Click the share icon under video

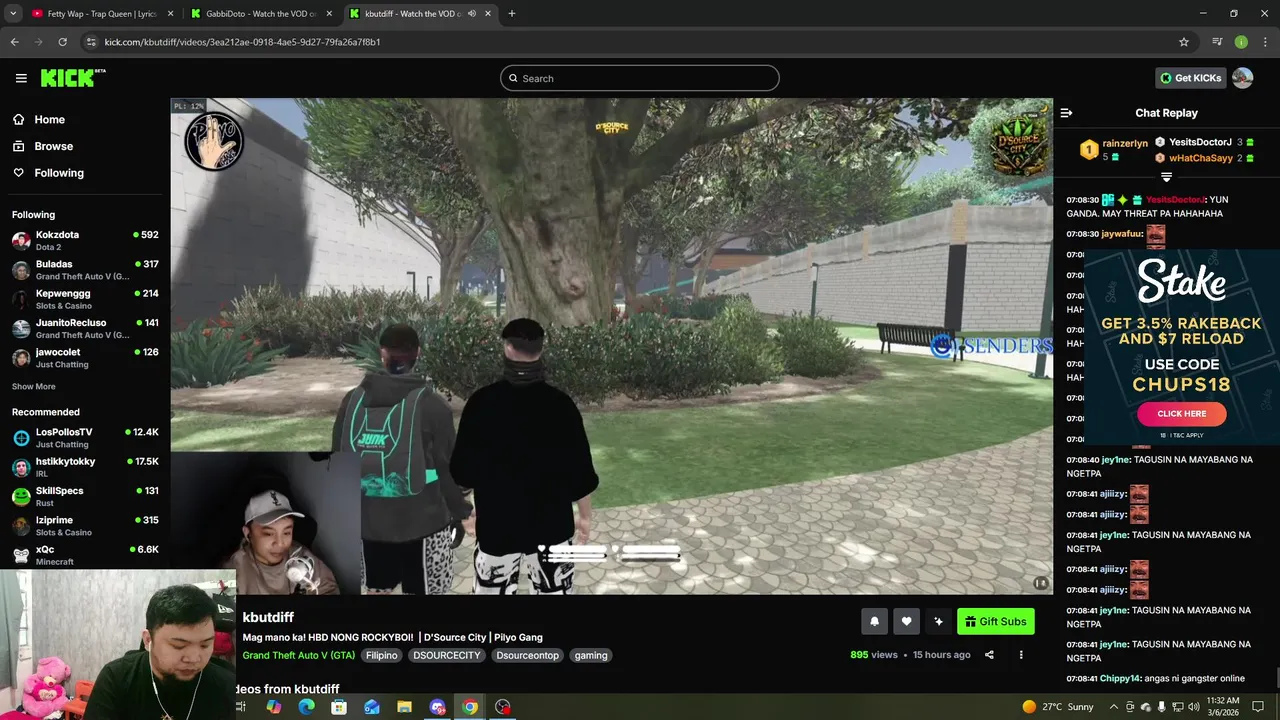pos(989,655)
